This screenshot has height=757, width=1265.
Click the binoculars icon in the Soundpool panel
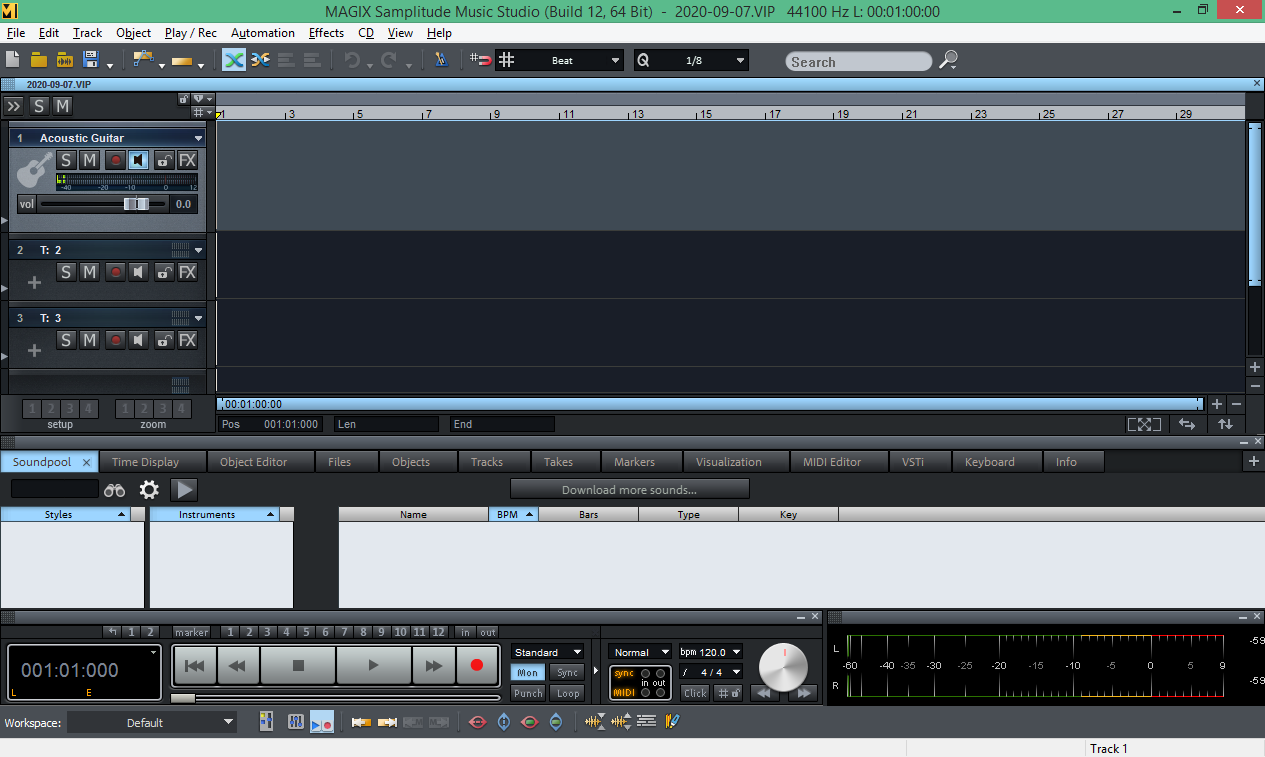[114, 489]
